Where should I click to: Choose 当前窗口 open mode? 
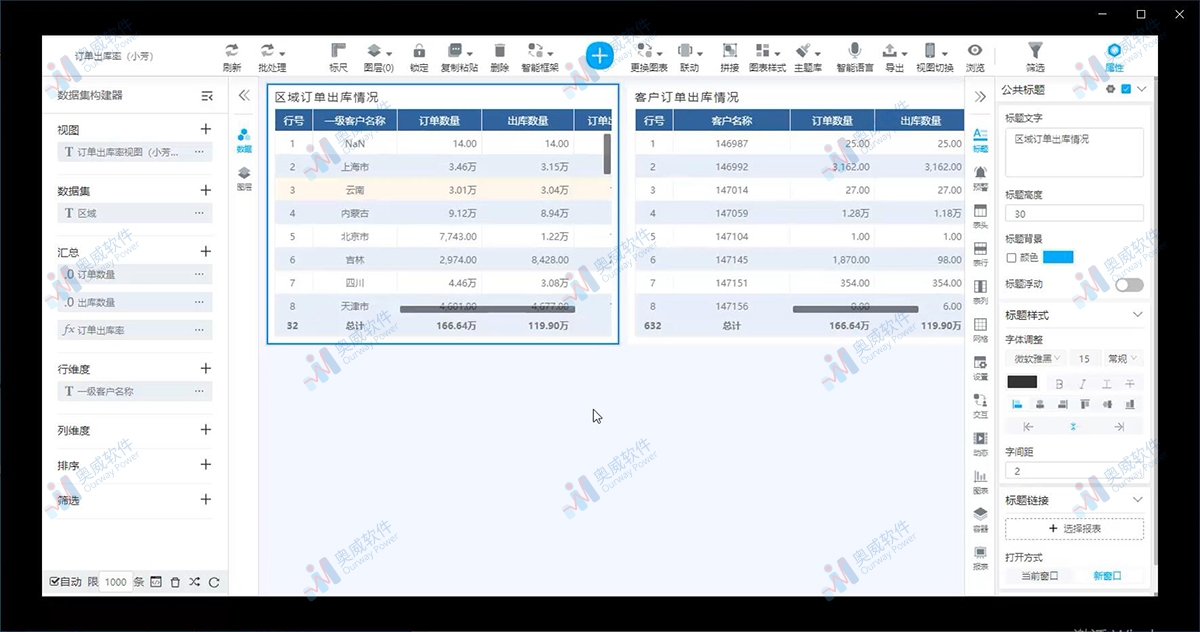1039,576
